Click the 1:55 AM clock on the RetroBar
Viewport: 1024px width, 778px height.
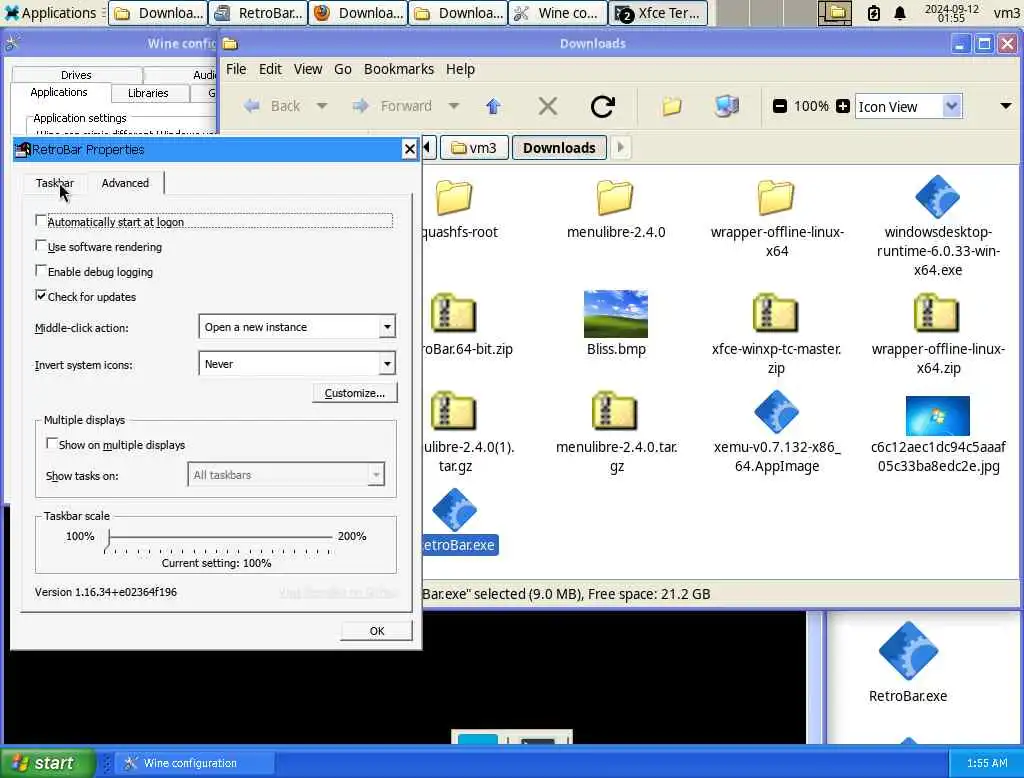tap(987, 762)
